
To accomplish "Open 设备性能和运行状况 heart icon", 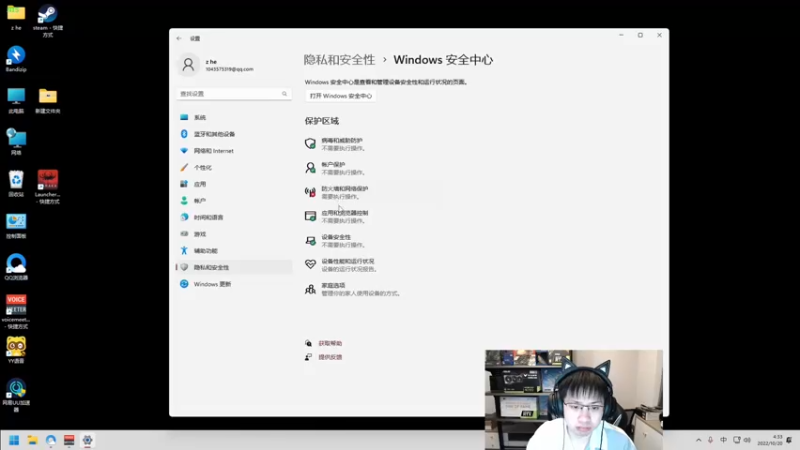I will pos(310,264).
